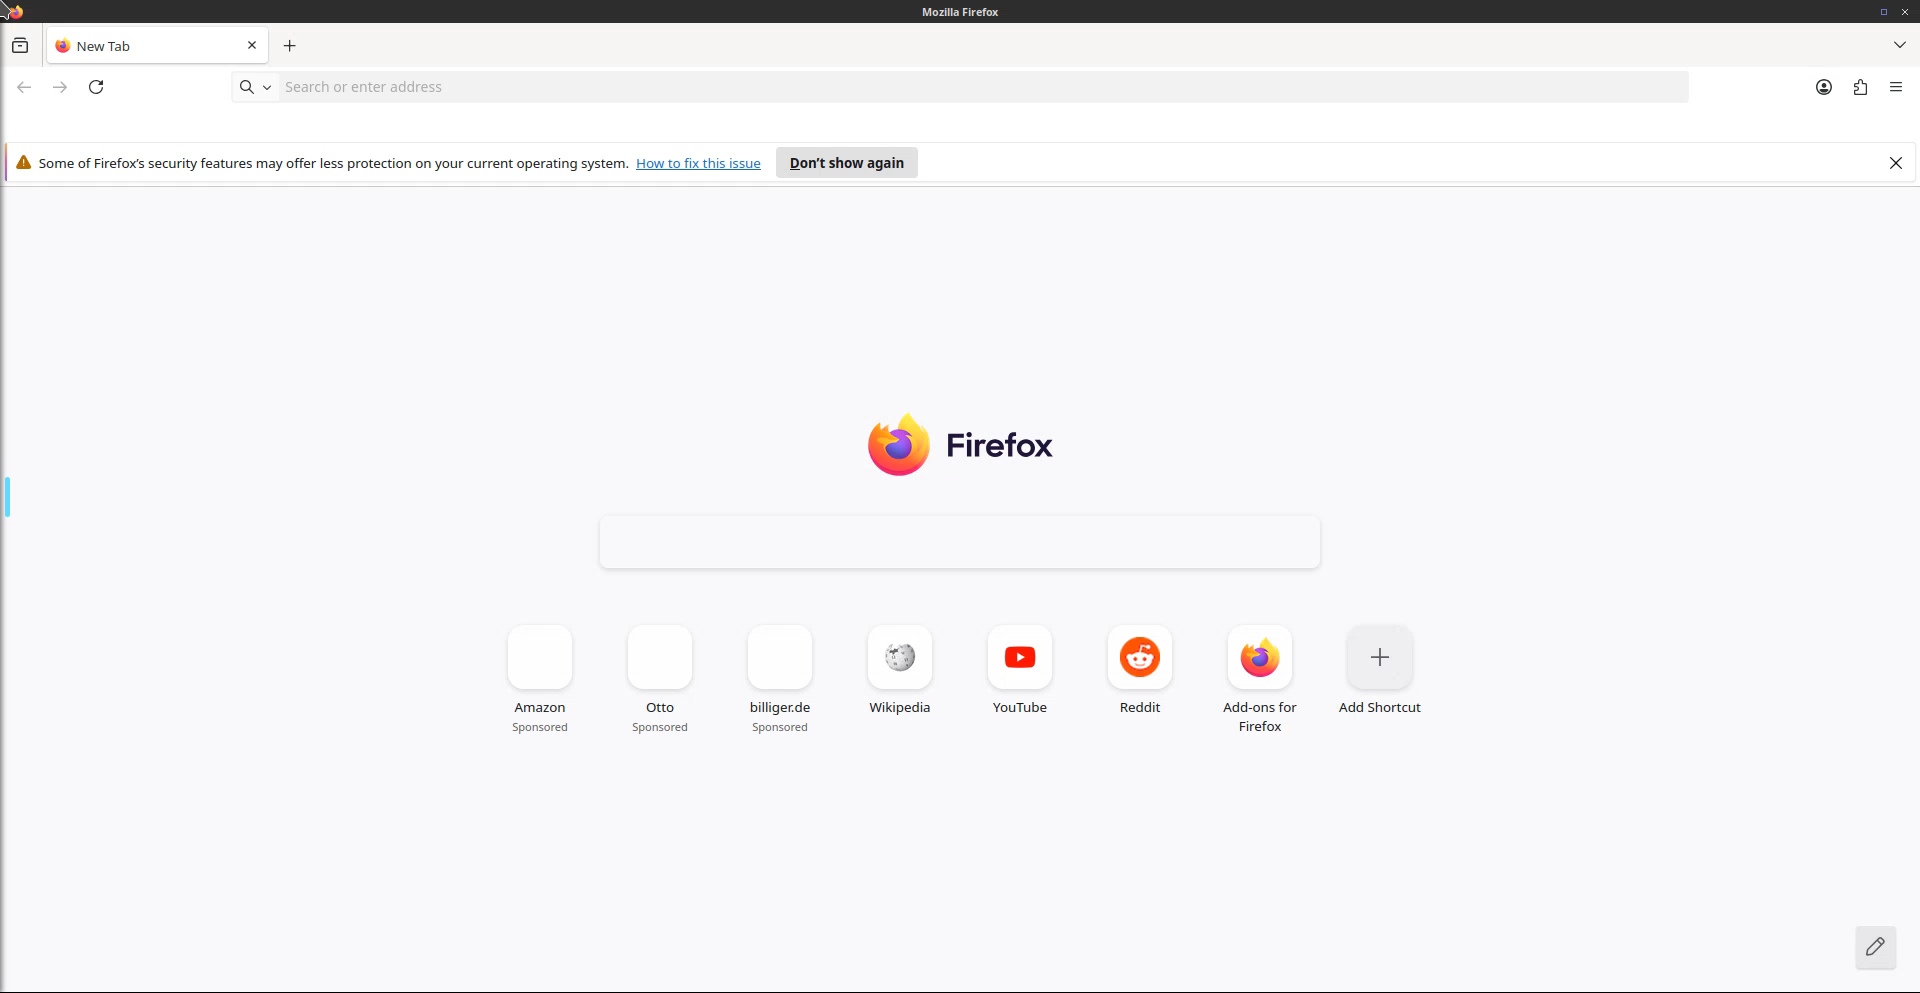Screen dimensions: 1920x993
Task: Click the Firefox icon in title bar
Action: (x=14, y=12)
